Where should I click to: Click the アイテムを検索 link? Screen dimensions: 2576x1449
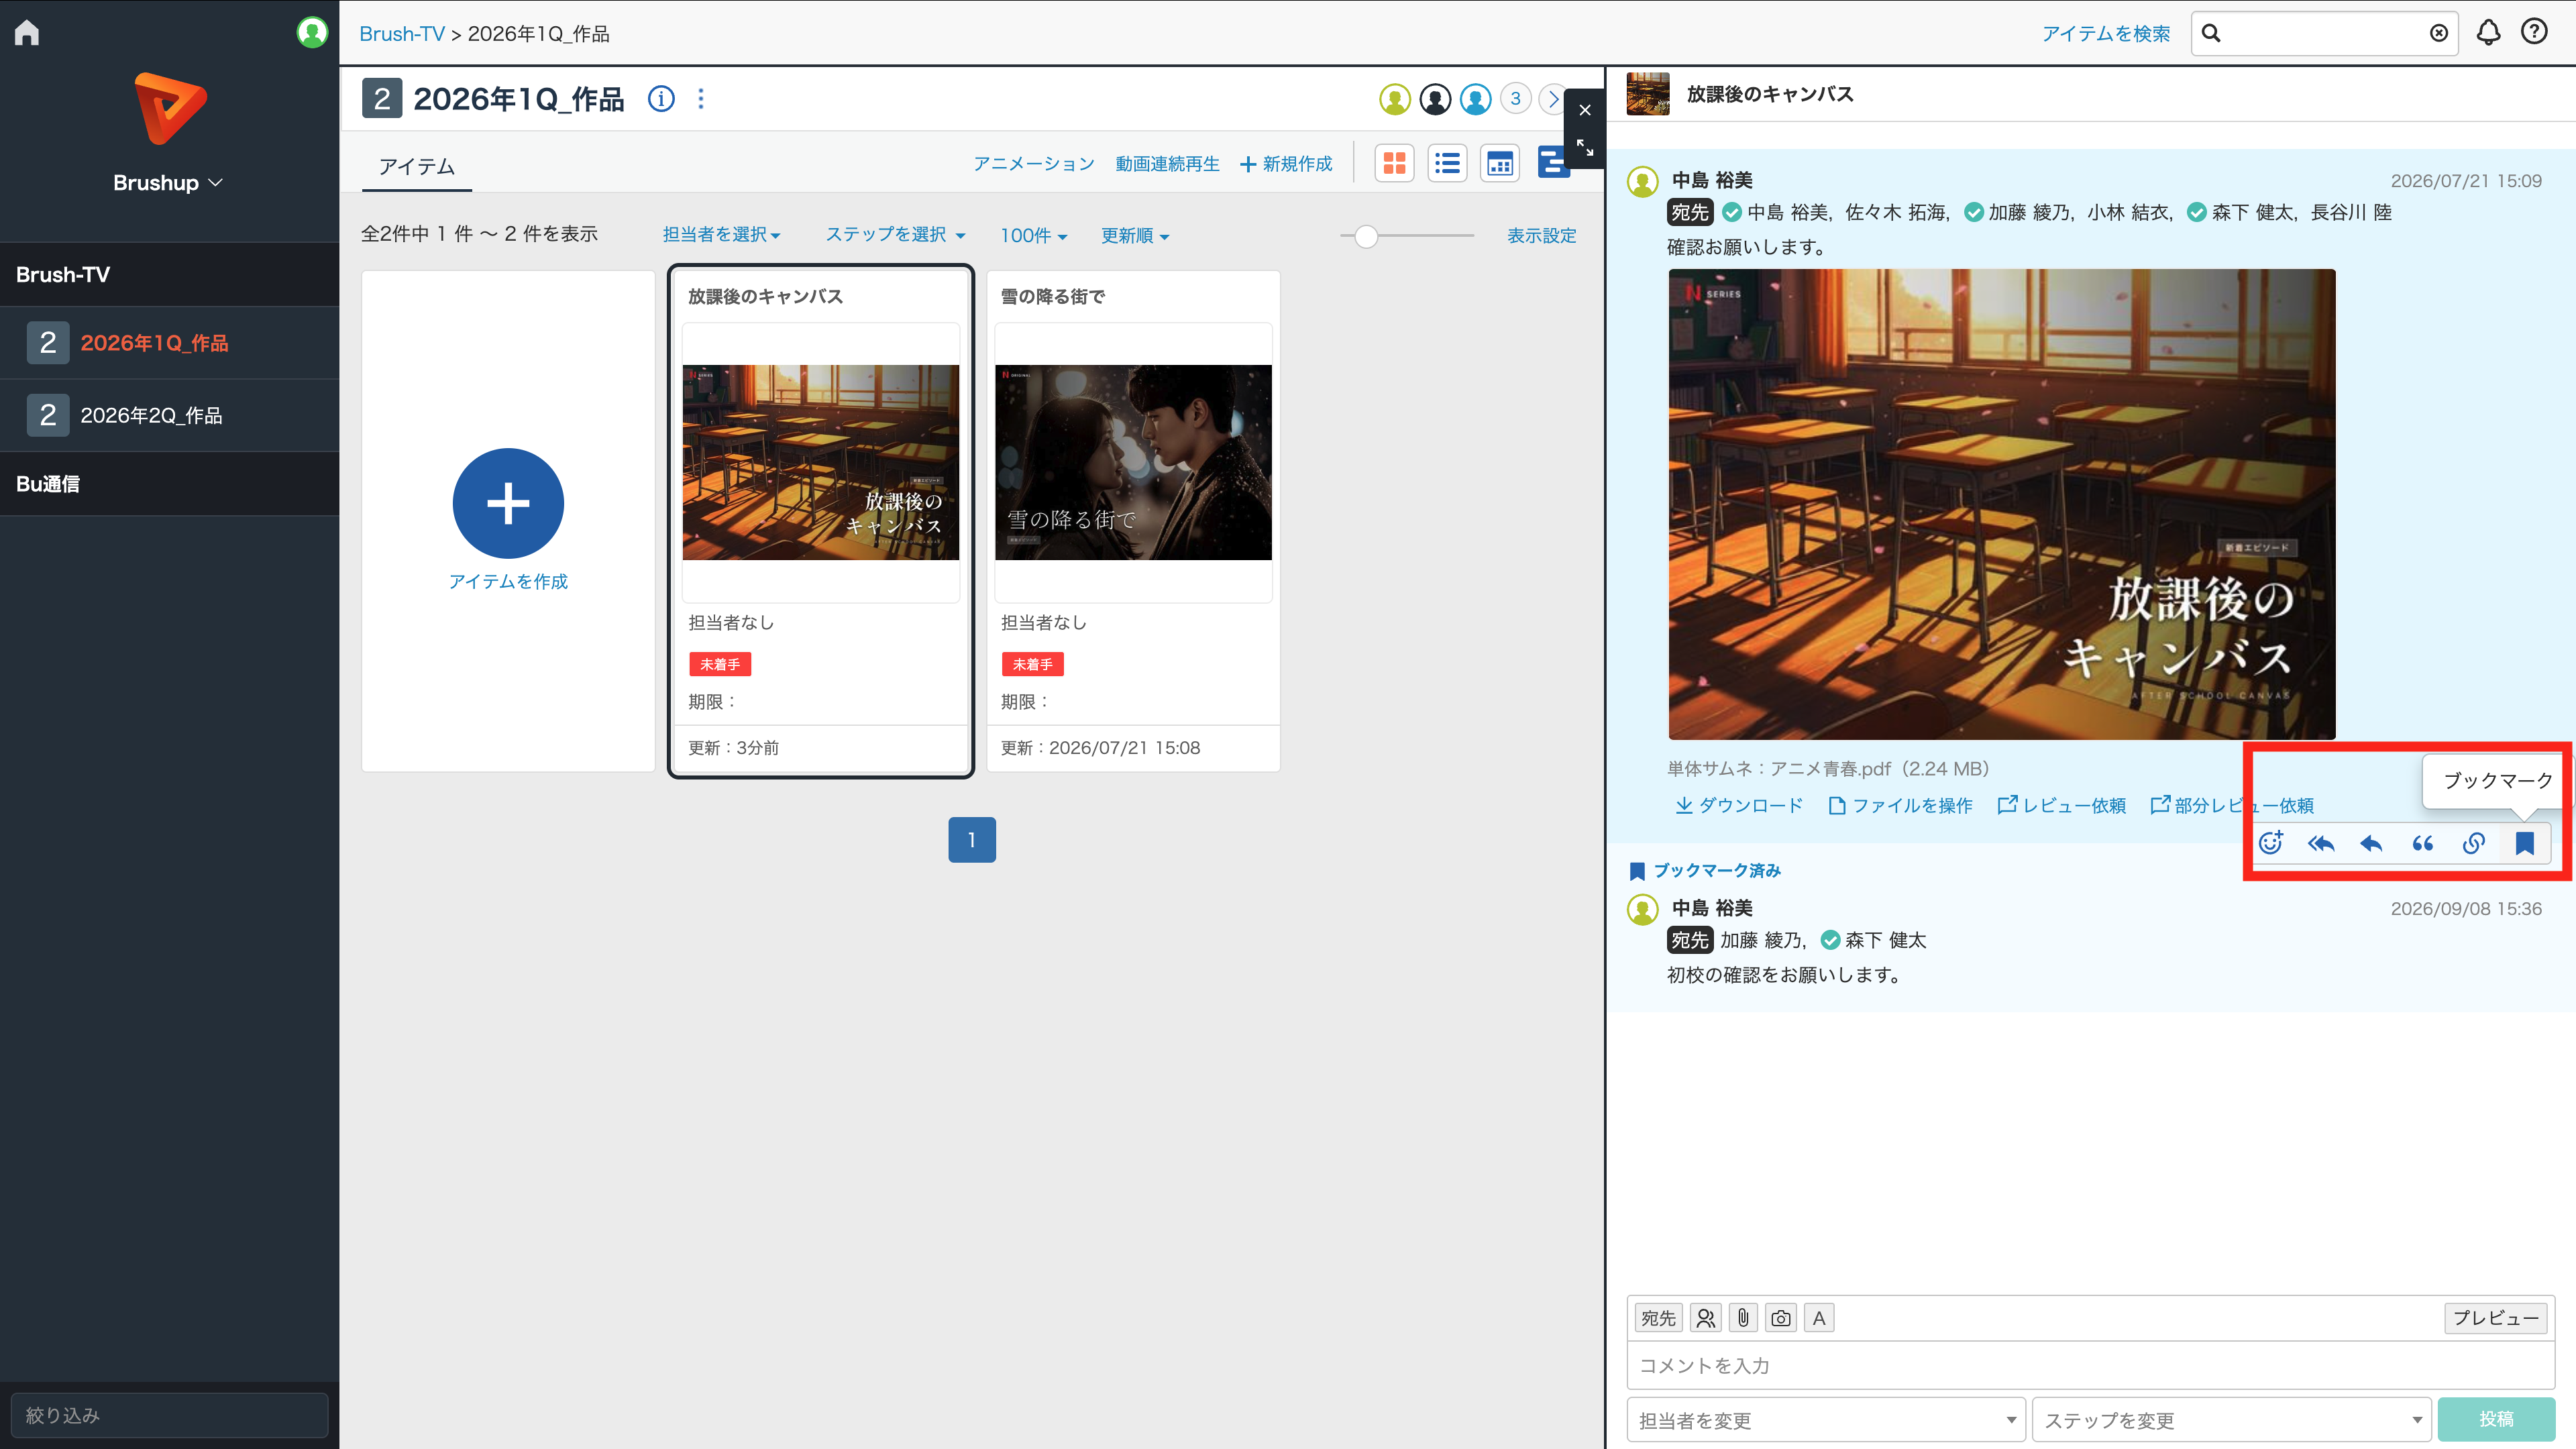point(2106,34)
